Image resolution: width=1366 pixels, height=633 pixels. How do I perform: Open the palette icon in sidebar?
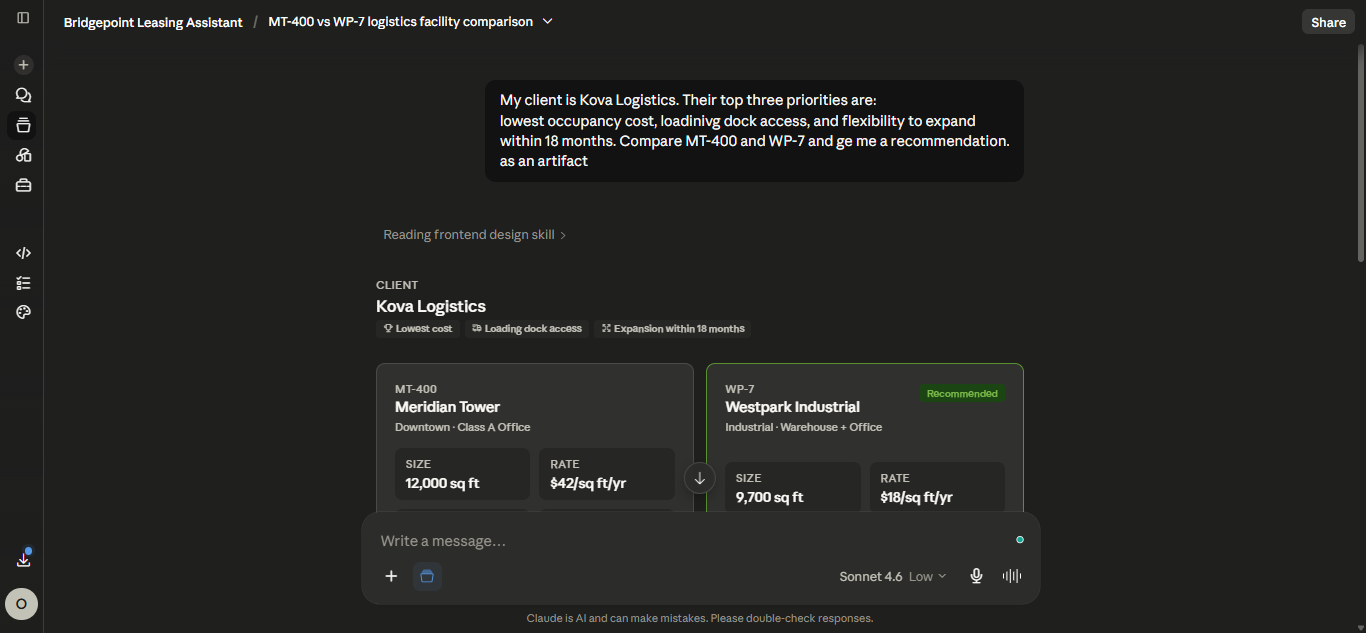click(x=23, y=312)
